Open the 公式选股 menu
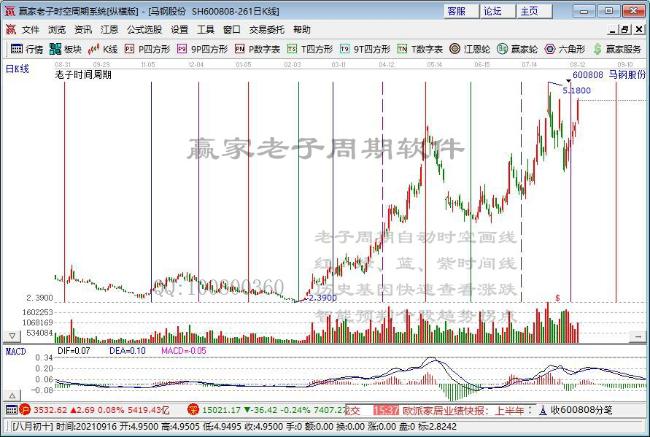The height and width of the screenshot is (437, 650). pyautogui.click(x=144, y=29)
